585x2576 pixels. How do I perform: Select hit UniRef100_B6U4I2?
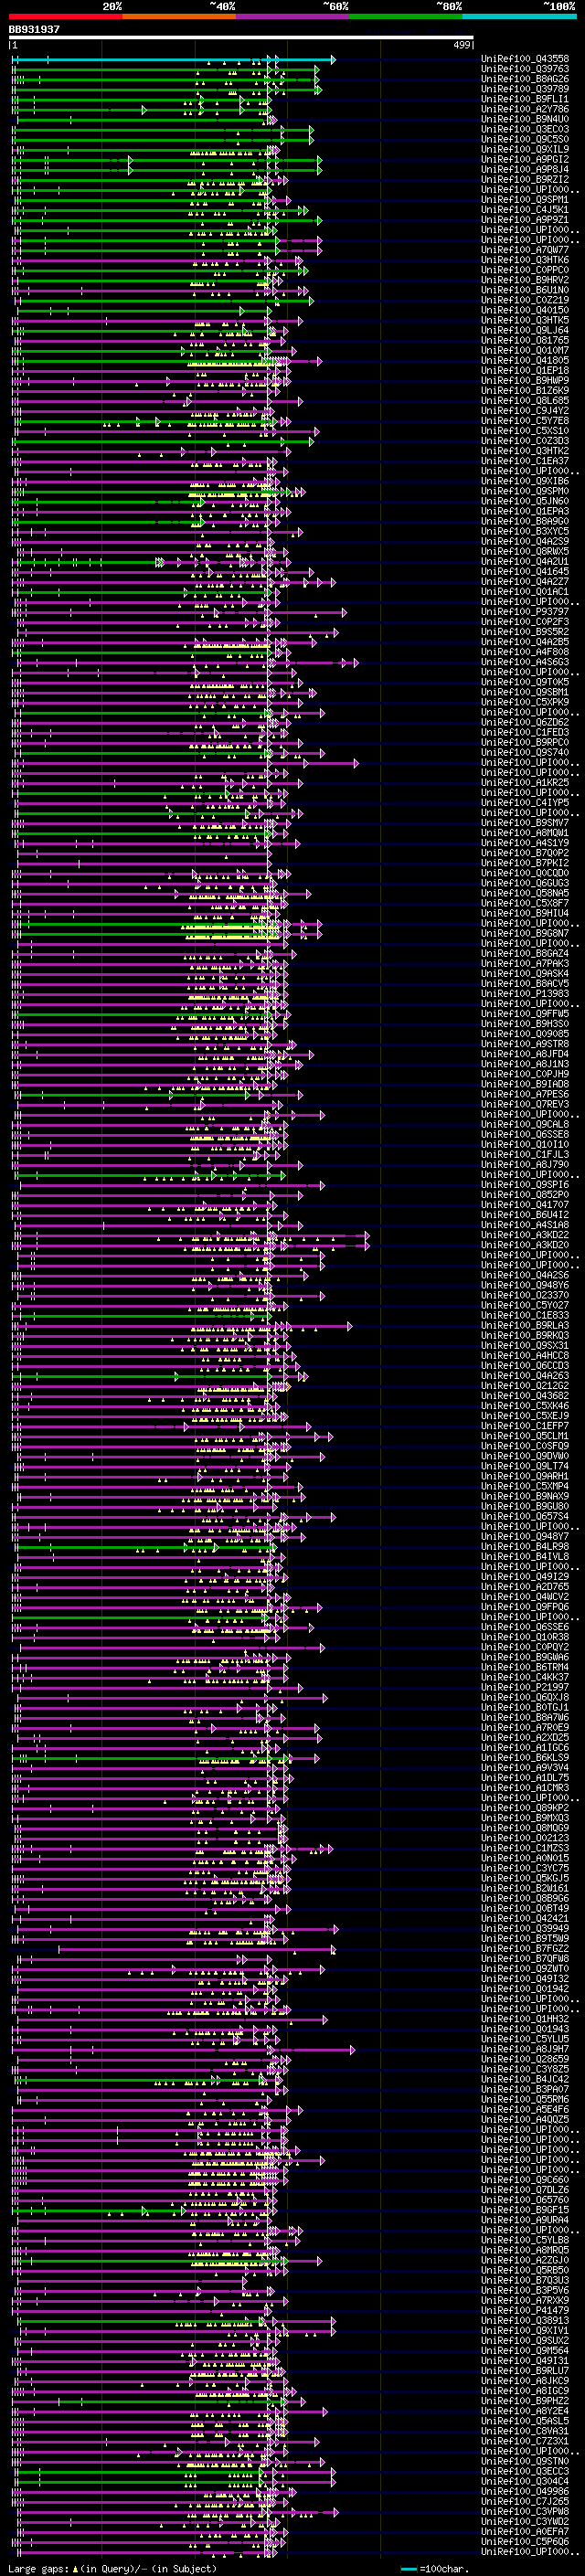coord(525,1215)
